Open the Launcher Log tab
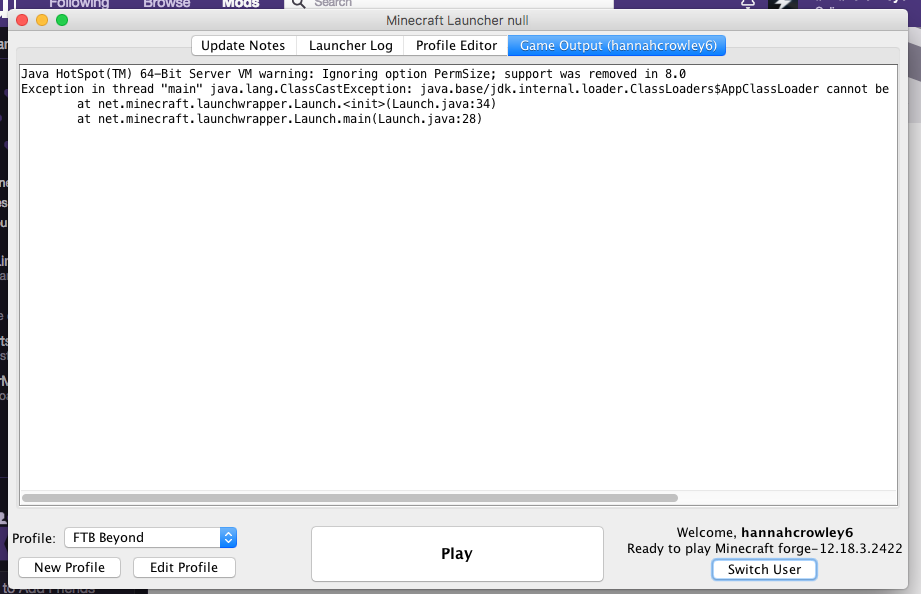Image resolution: width=921 pixels, height=594 pixels. [351, 46]
